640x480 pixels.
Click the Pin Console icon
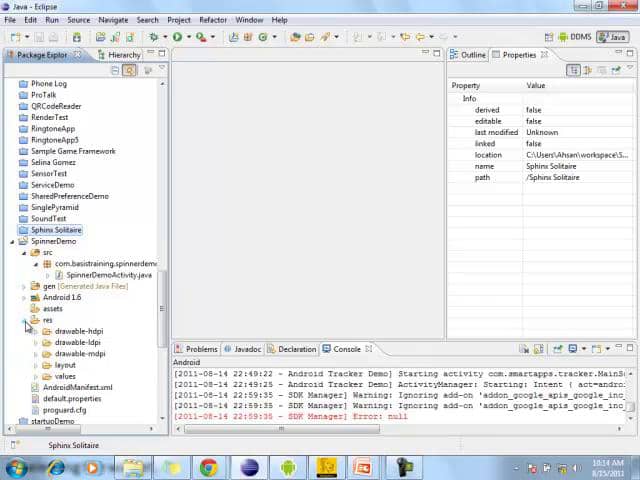[x=558, y=349]
